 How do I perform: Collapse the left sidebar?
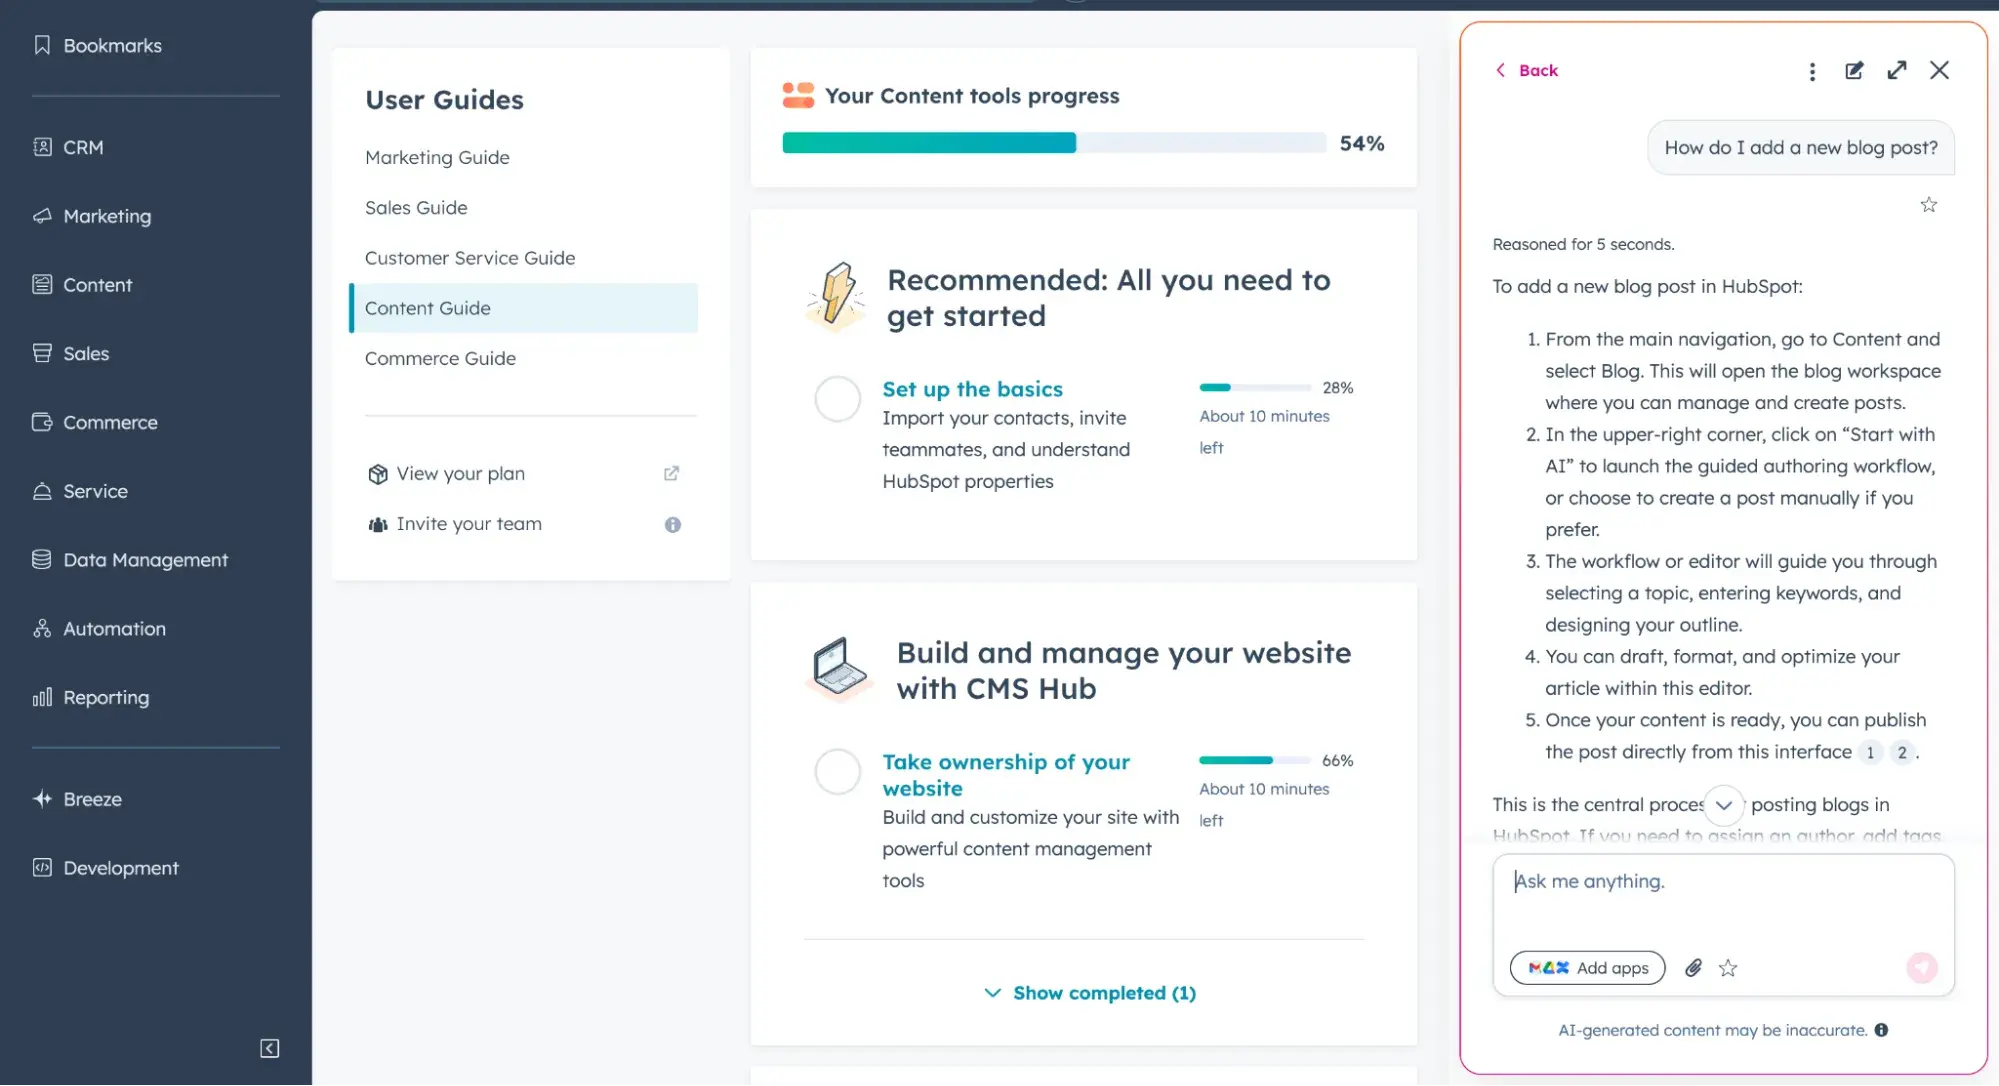[267, 1048]
